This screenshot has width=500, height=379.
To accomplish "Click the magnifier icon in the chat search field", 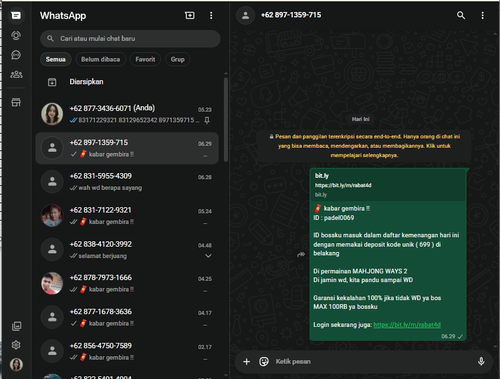I will tap(50, 39).
